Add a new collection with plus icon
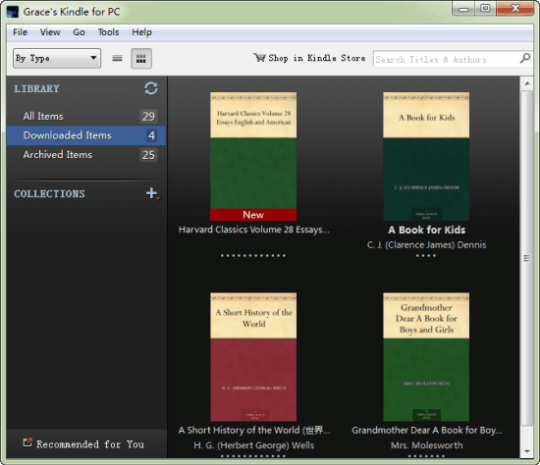The width and height of the screenshot is (540, 465). click(x=152, y=193)
